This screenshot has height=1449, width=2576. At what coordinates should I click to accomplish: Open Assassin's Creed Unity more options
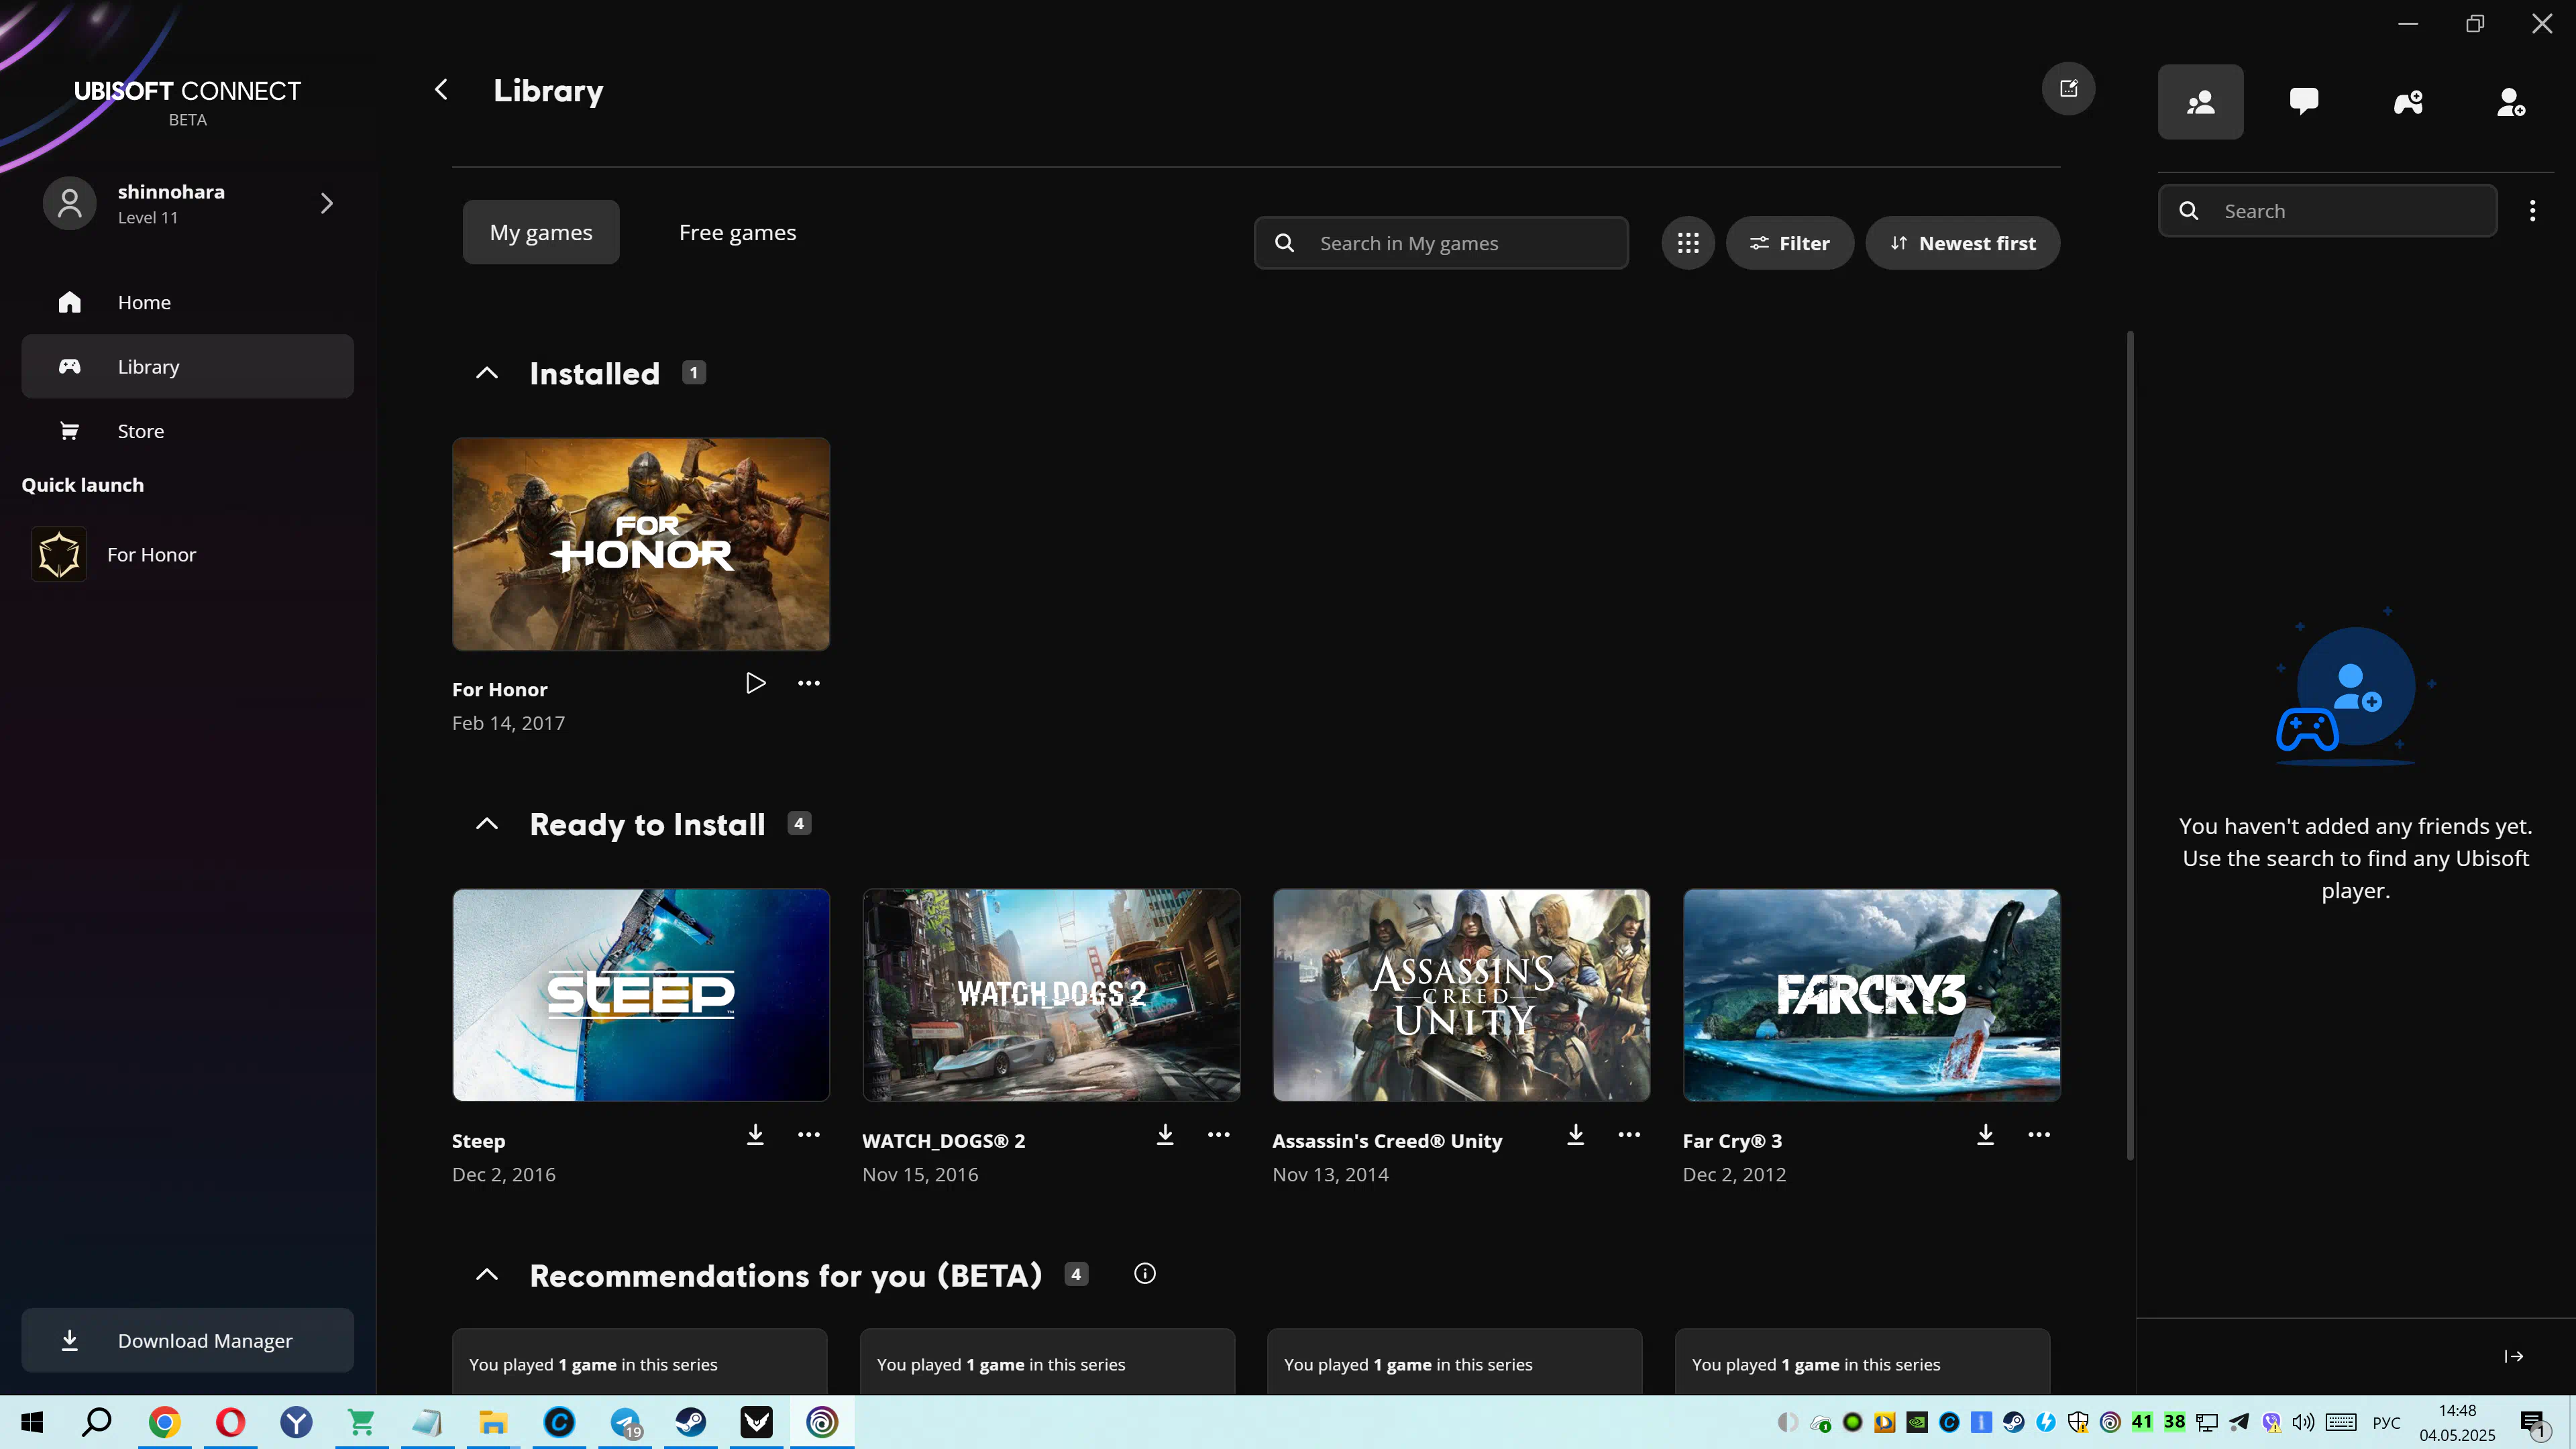tap(1629, 1134)
